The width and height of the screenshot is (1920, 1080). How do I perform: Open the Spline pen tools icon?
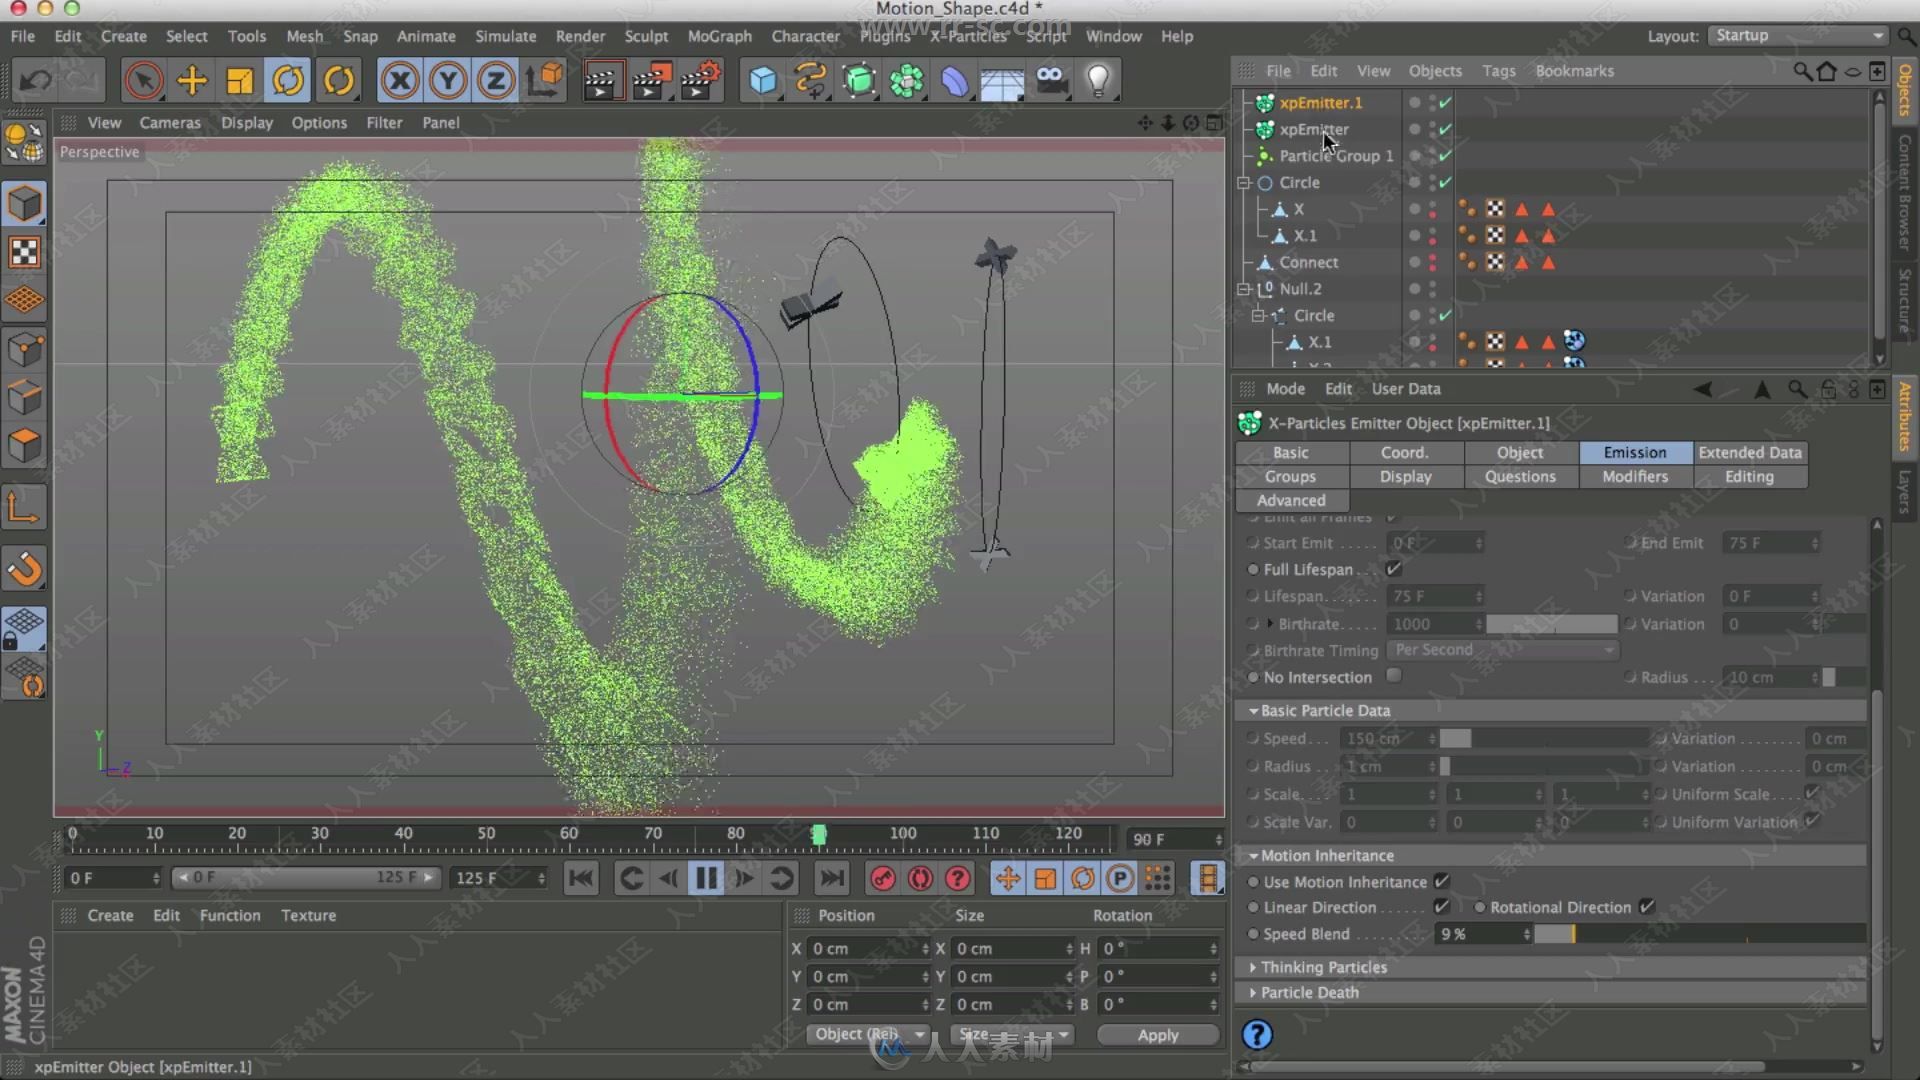pyautogui.click(x=811, y=80)
